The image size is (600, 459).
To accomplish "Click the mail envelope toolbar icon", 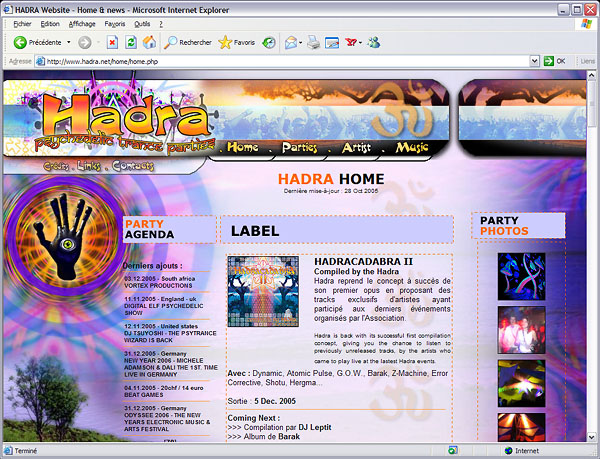I will (x=291, y=42).
